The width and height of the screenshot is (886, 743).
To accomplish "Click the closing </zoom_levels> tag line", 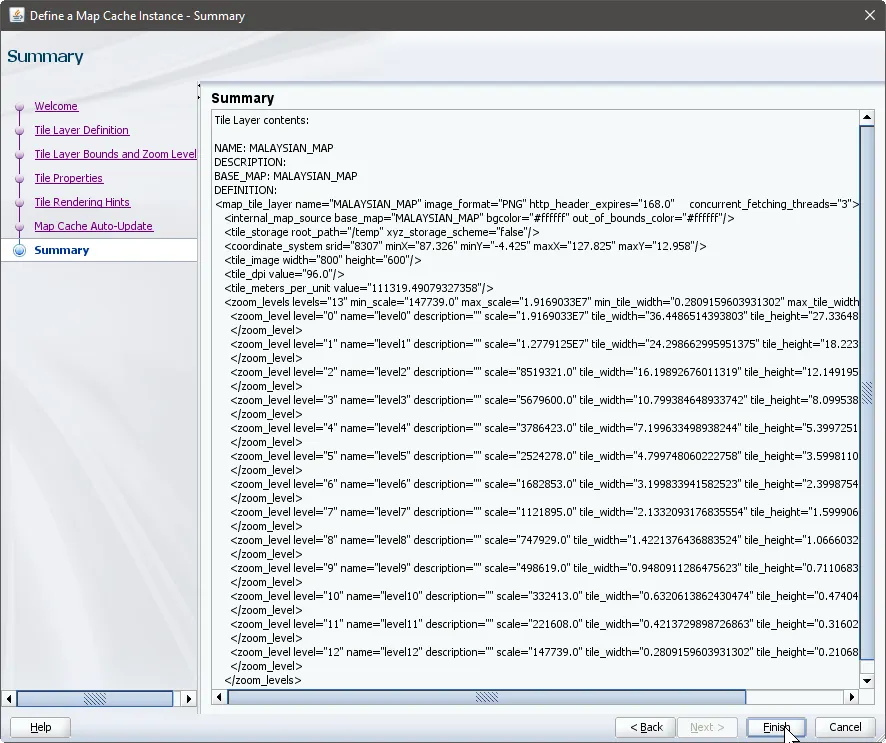I will point(263,680).
